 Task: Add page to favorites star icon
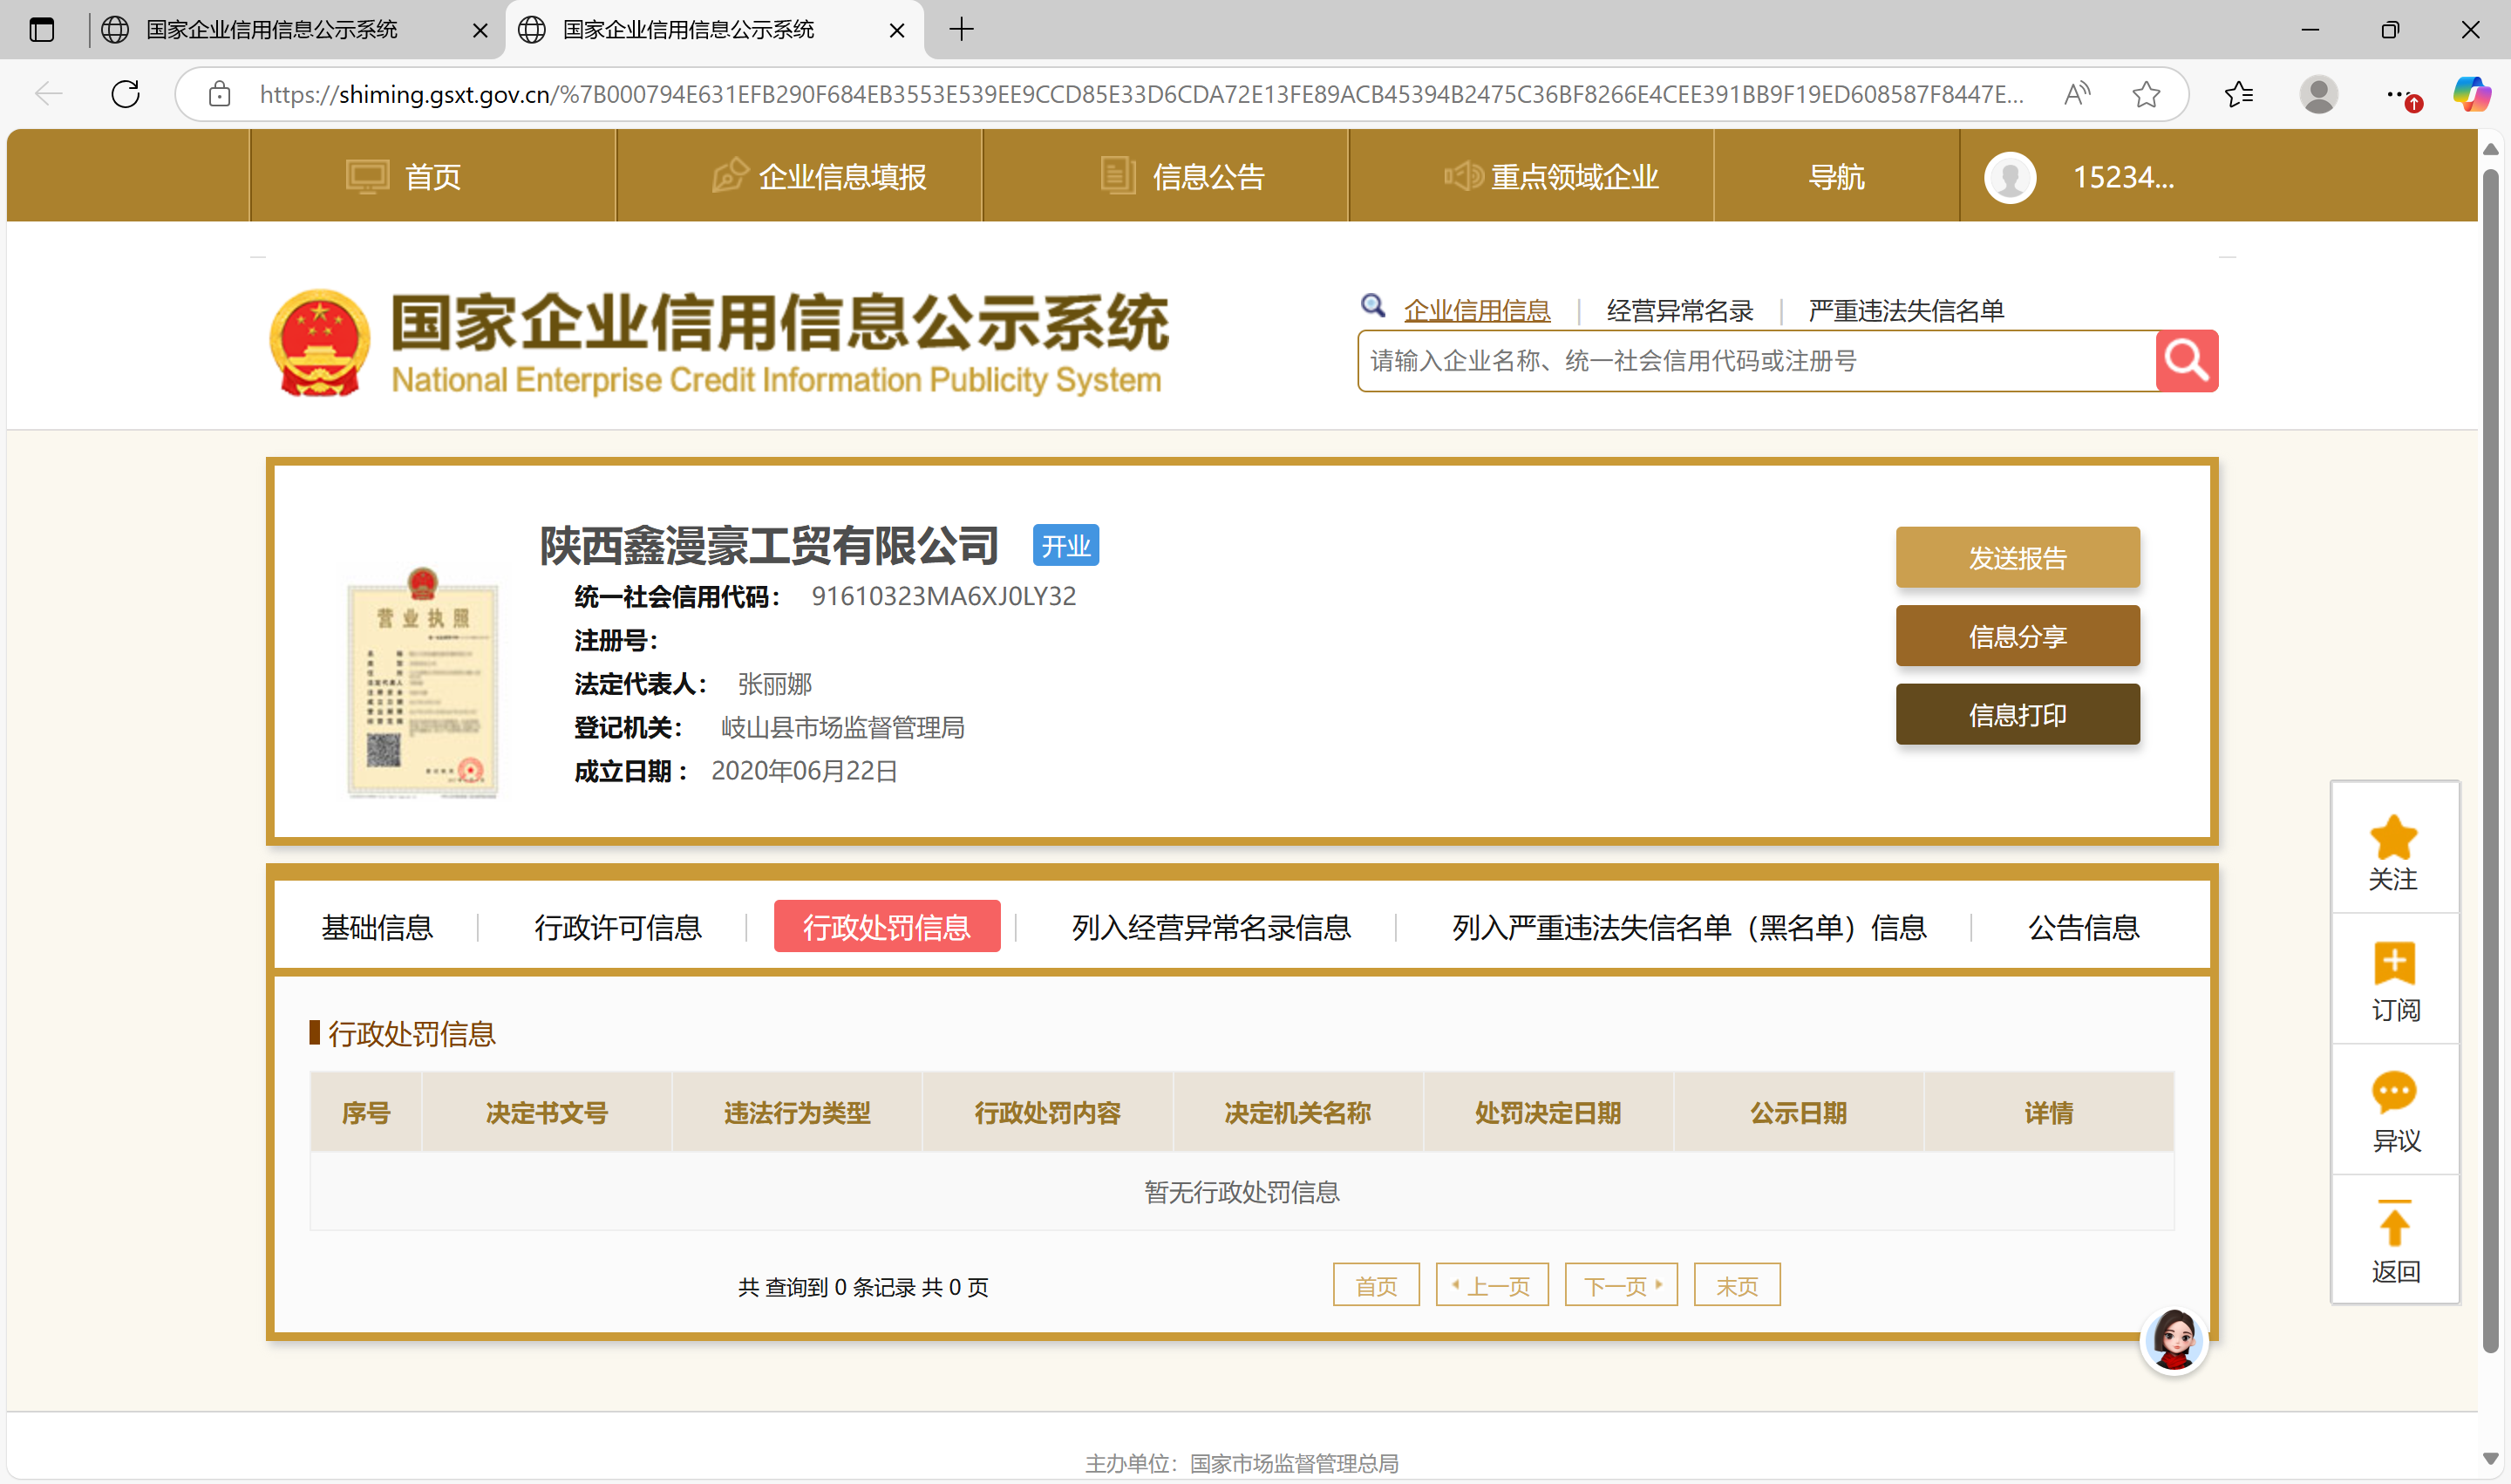tap(2145, 94)
